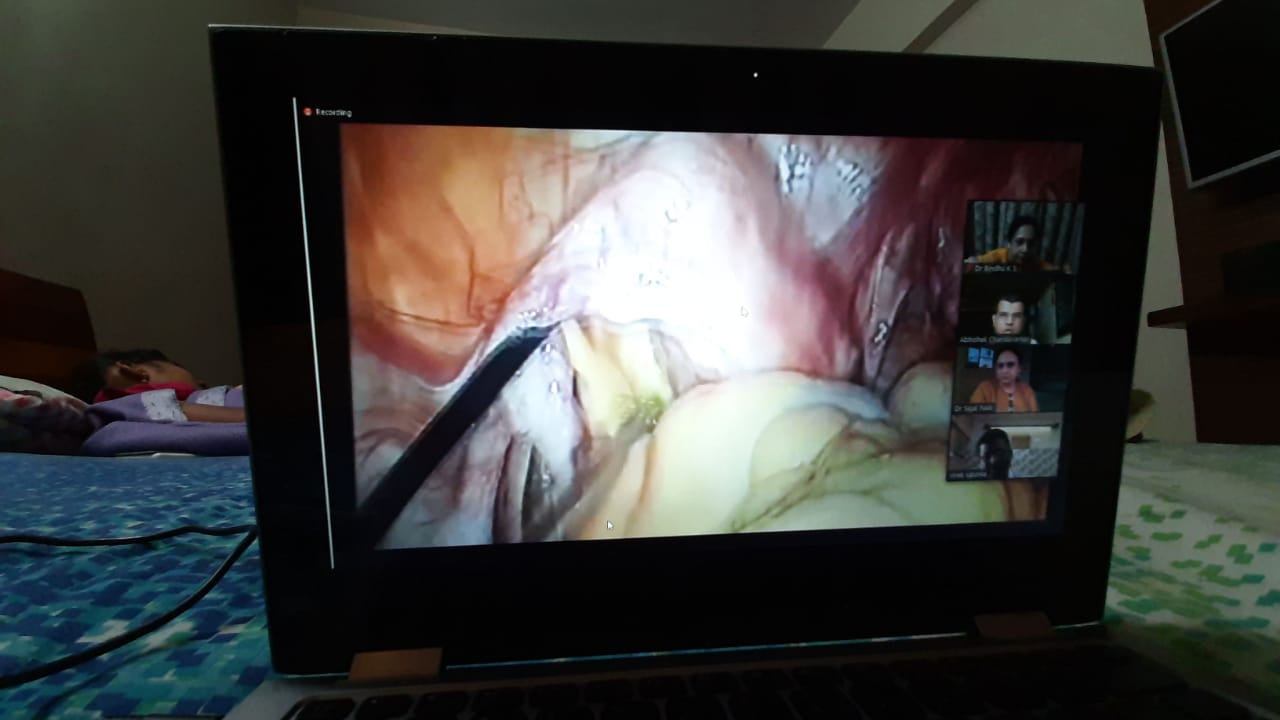Select the bottom participant video thumbnail

tap(1003, 446)
